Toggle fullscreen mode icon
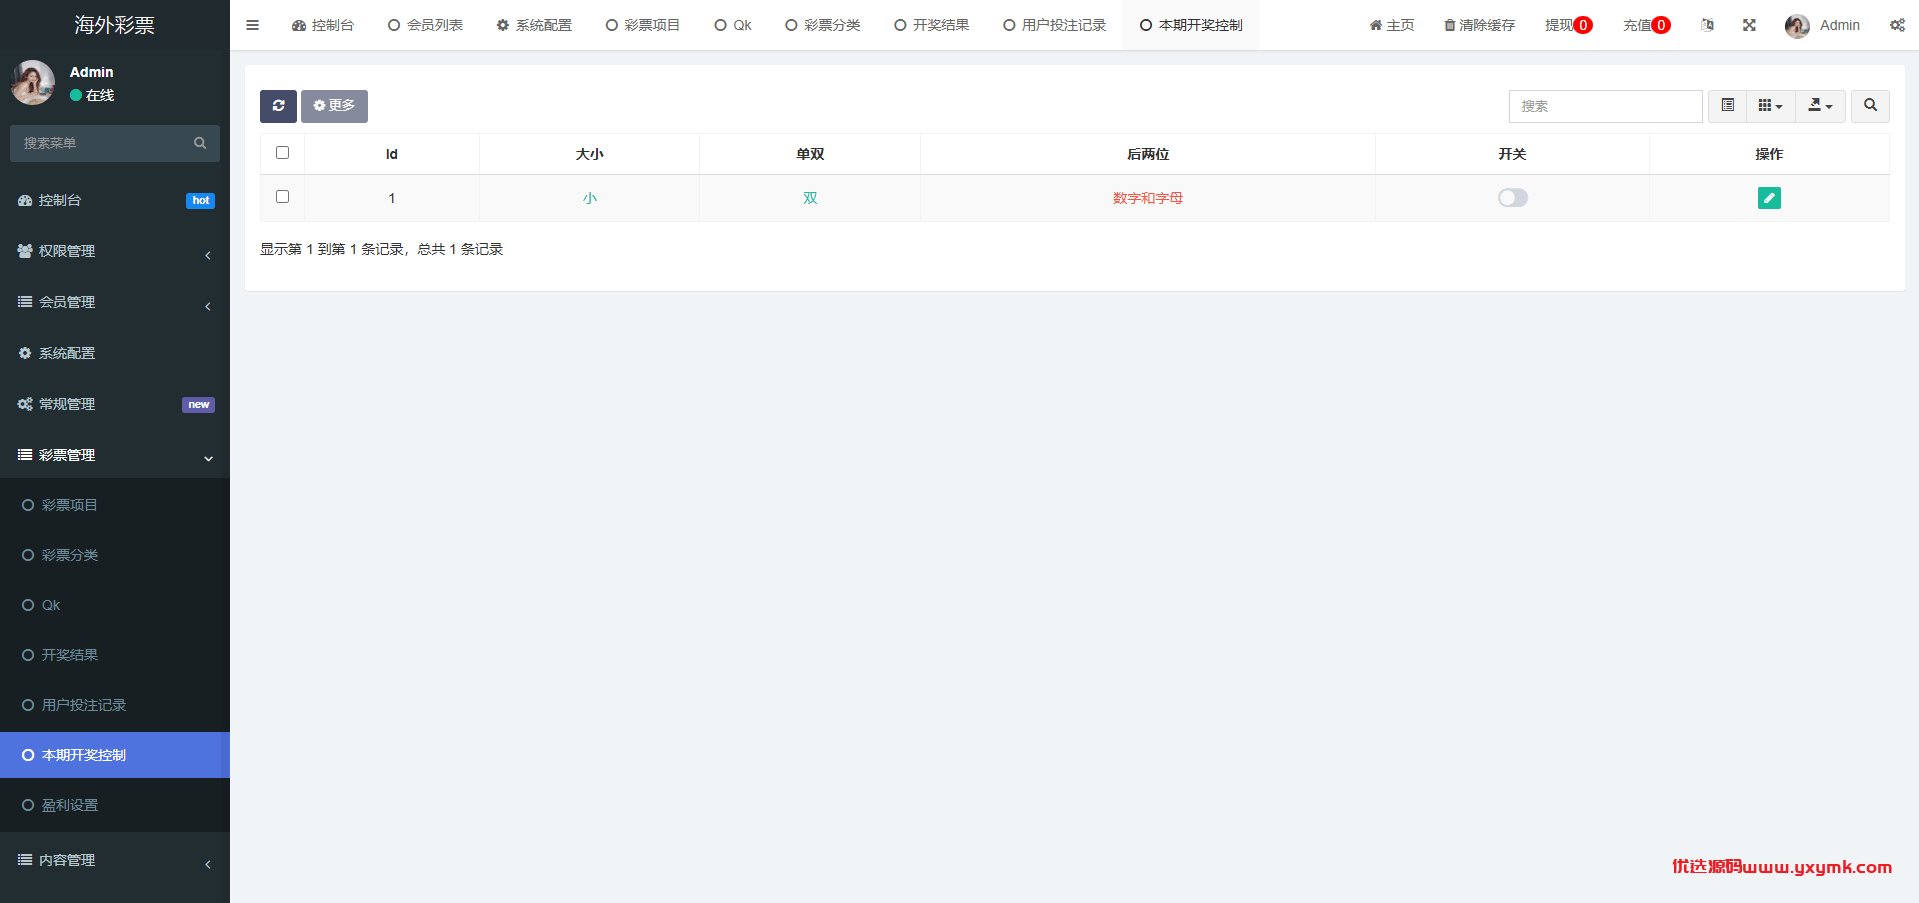 pos(1749,25)
